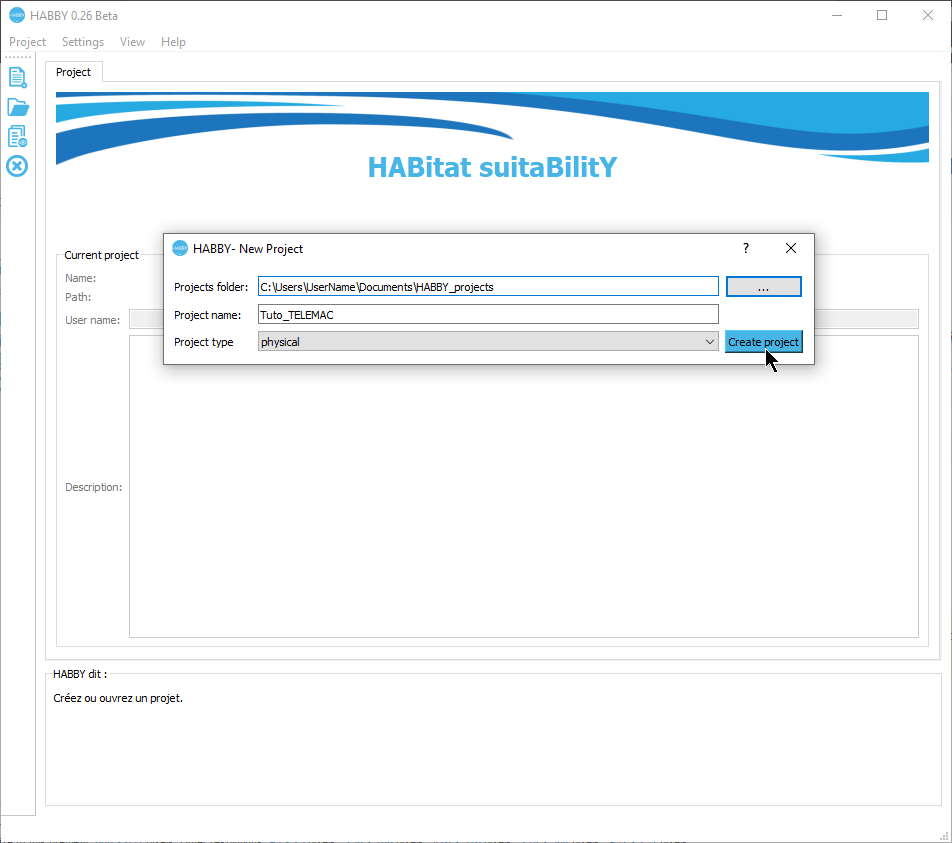This screenshot has width=952, height=843.
Task: Close the New Project dialog
Action: tap(790, 248)
